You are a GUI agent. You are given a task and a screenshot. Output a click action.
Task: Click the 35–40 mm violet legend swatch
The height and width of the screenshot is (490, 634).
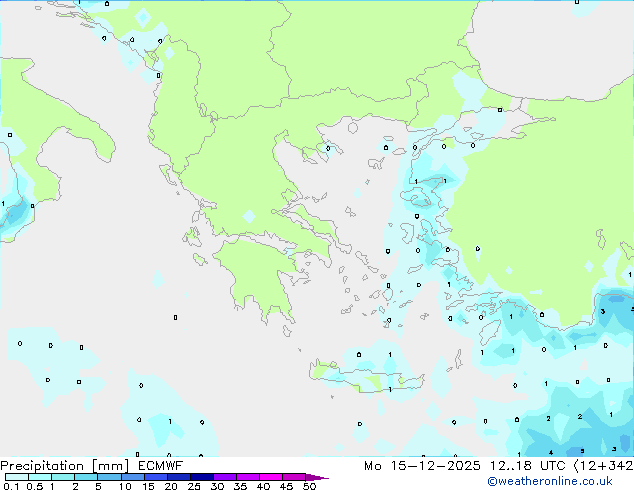click(x=247, y=477)
